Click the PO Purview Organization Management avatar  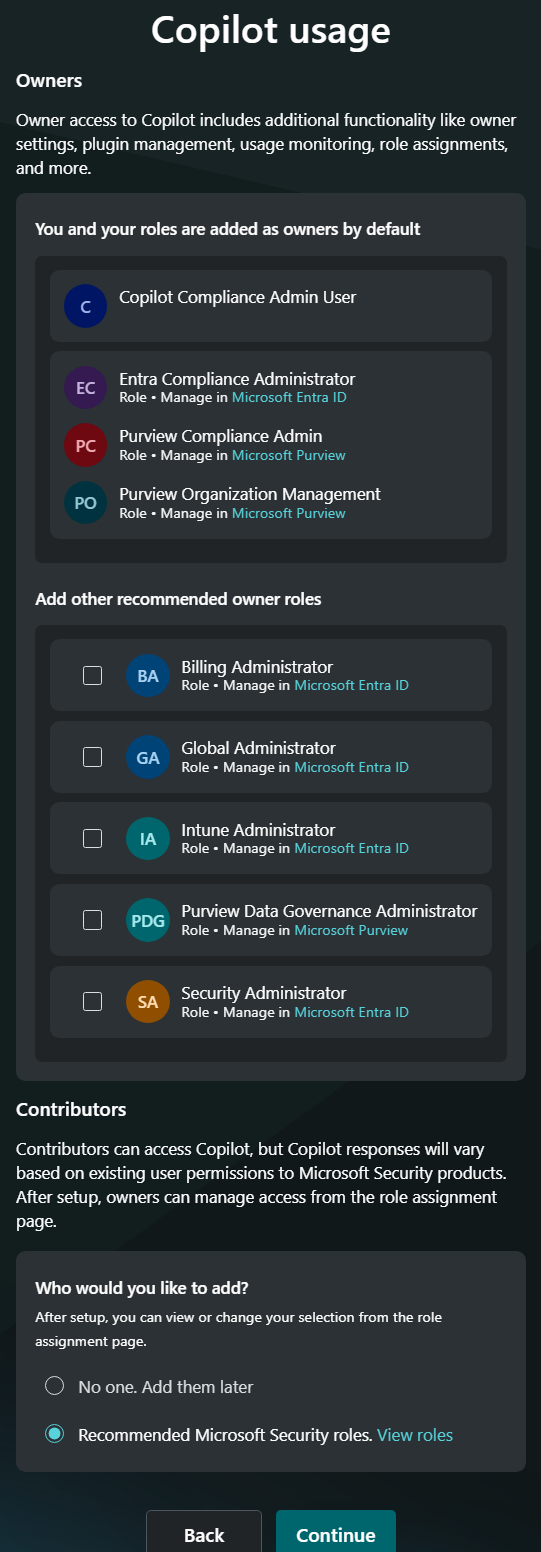pos(85,503)
